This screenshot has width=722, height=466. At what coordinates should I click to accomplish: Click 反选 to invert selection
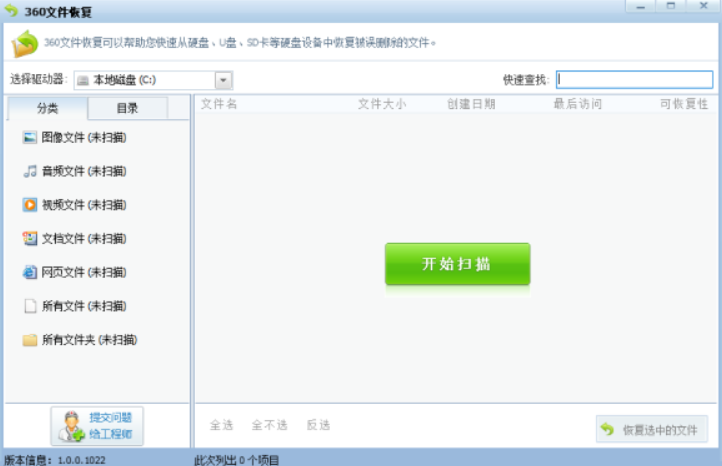319,425
